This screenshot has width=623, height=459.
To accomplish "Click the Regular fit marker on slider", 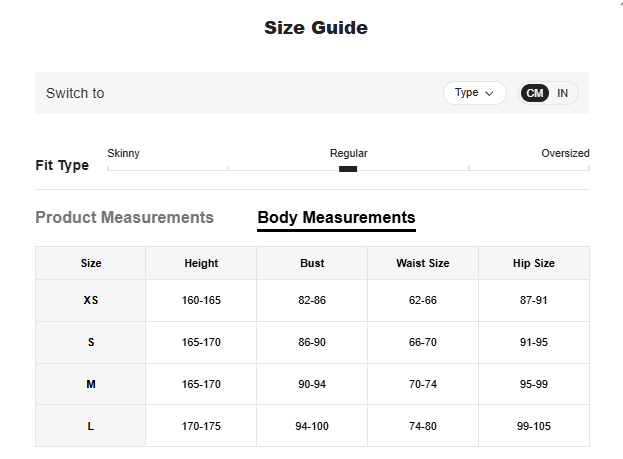I will click(x=348, y=169).
